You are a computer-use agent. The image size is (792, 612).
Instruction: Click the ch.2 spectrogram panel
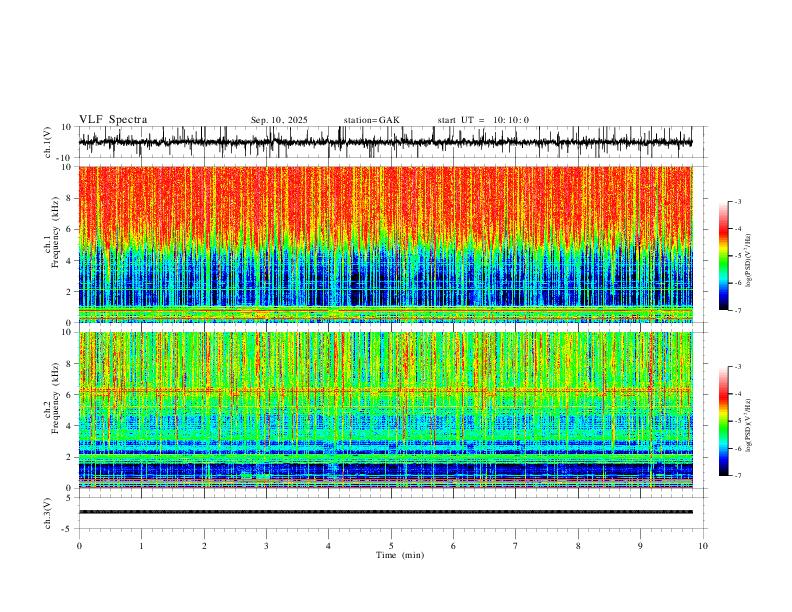tap(385, 410)
